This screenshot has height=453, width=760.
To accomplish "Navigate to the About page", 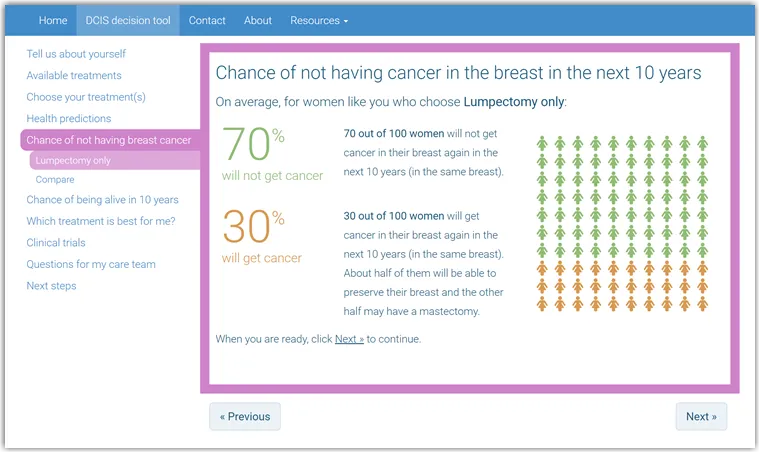I will 258,20.
